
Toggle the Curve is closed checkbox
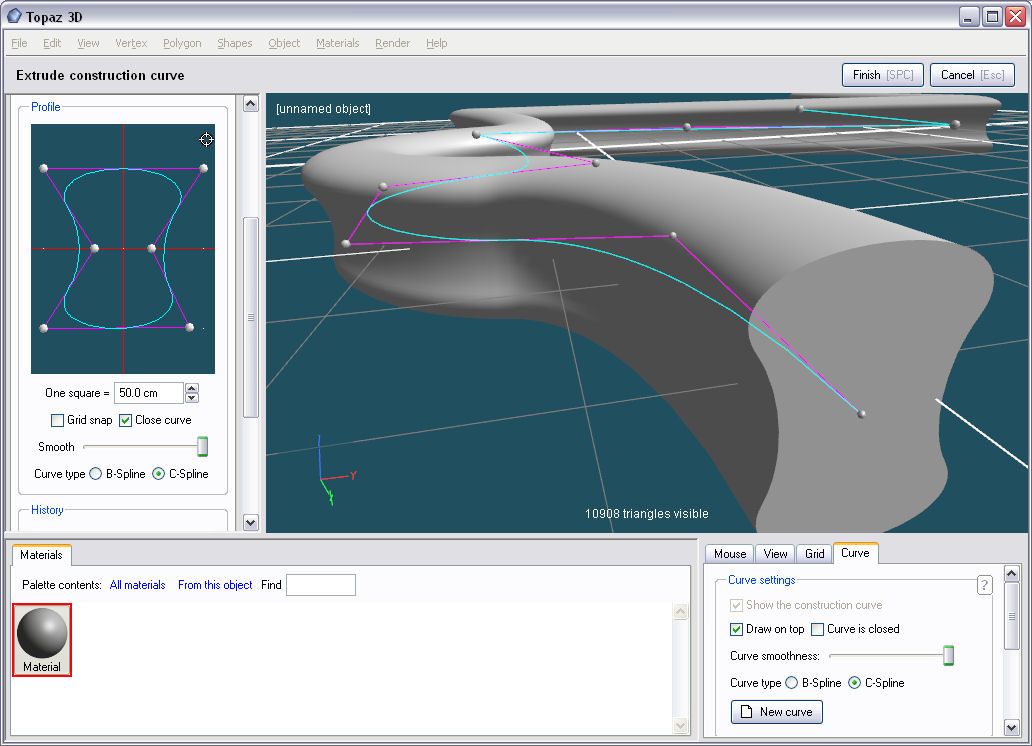[818, 629]
